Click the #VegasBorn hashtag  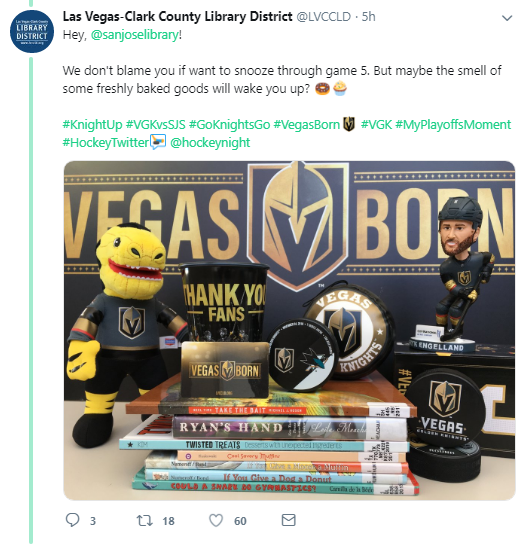click(306, 124)
